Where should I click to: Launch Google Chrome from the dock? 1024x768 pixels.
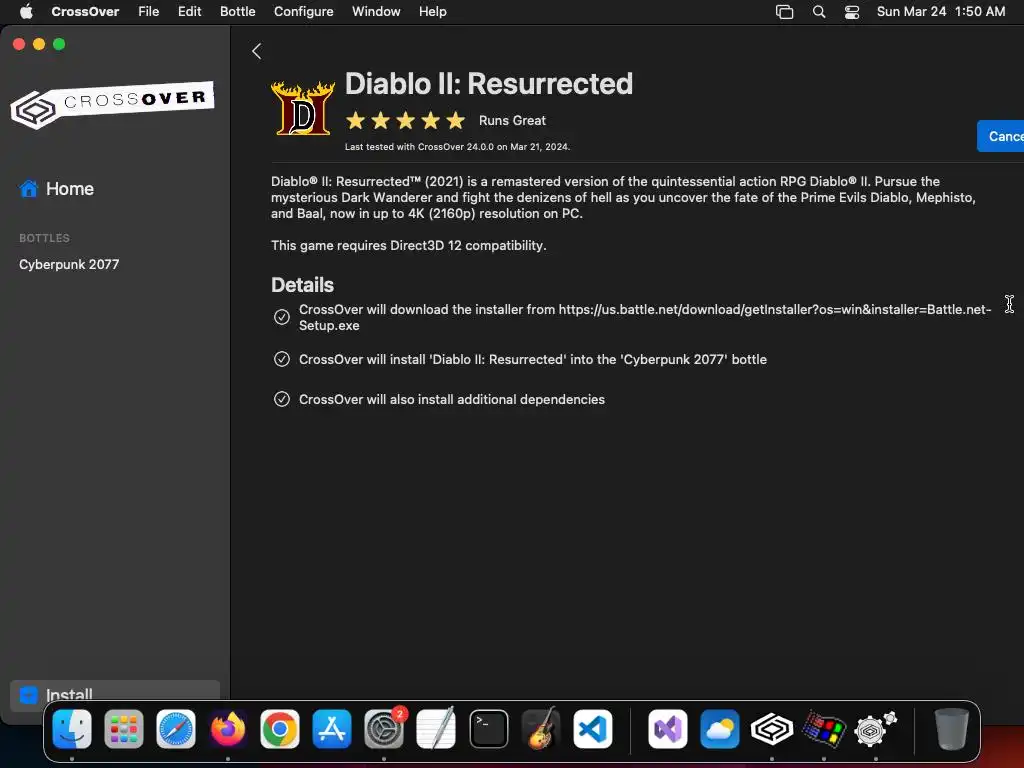click(x=280, y=729)
